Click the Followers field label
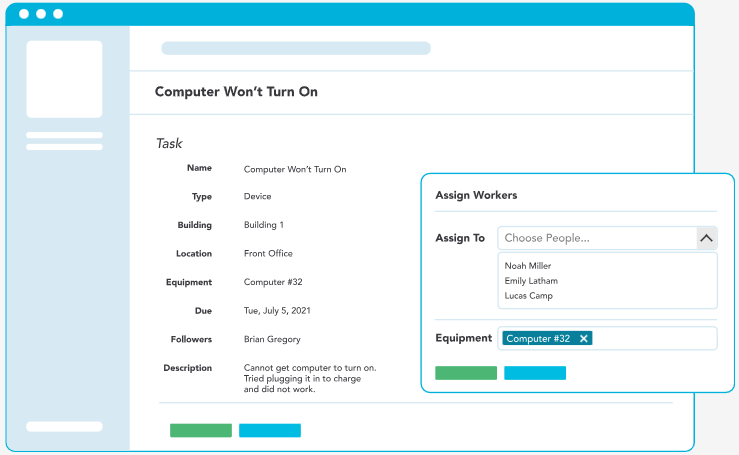The height and width of the screenshot is (455, 739). pyautogui.click(x=191, y=339)
